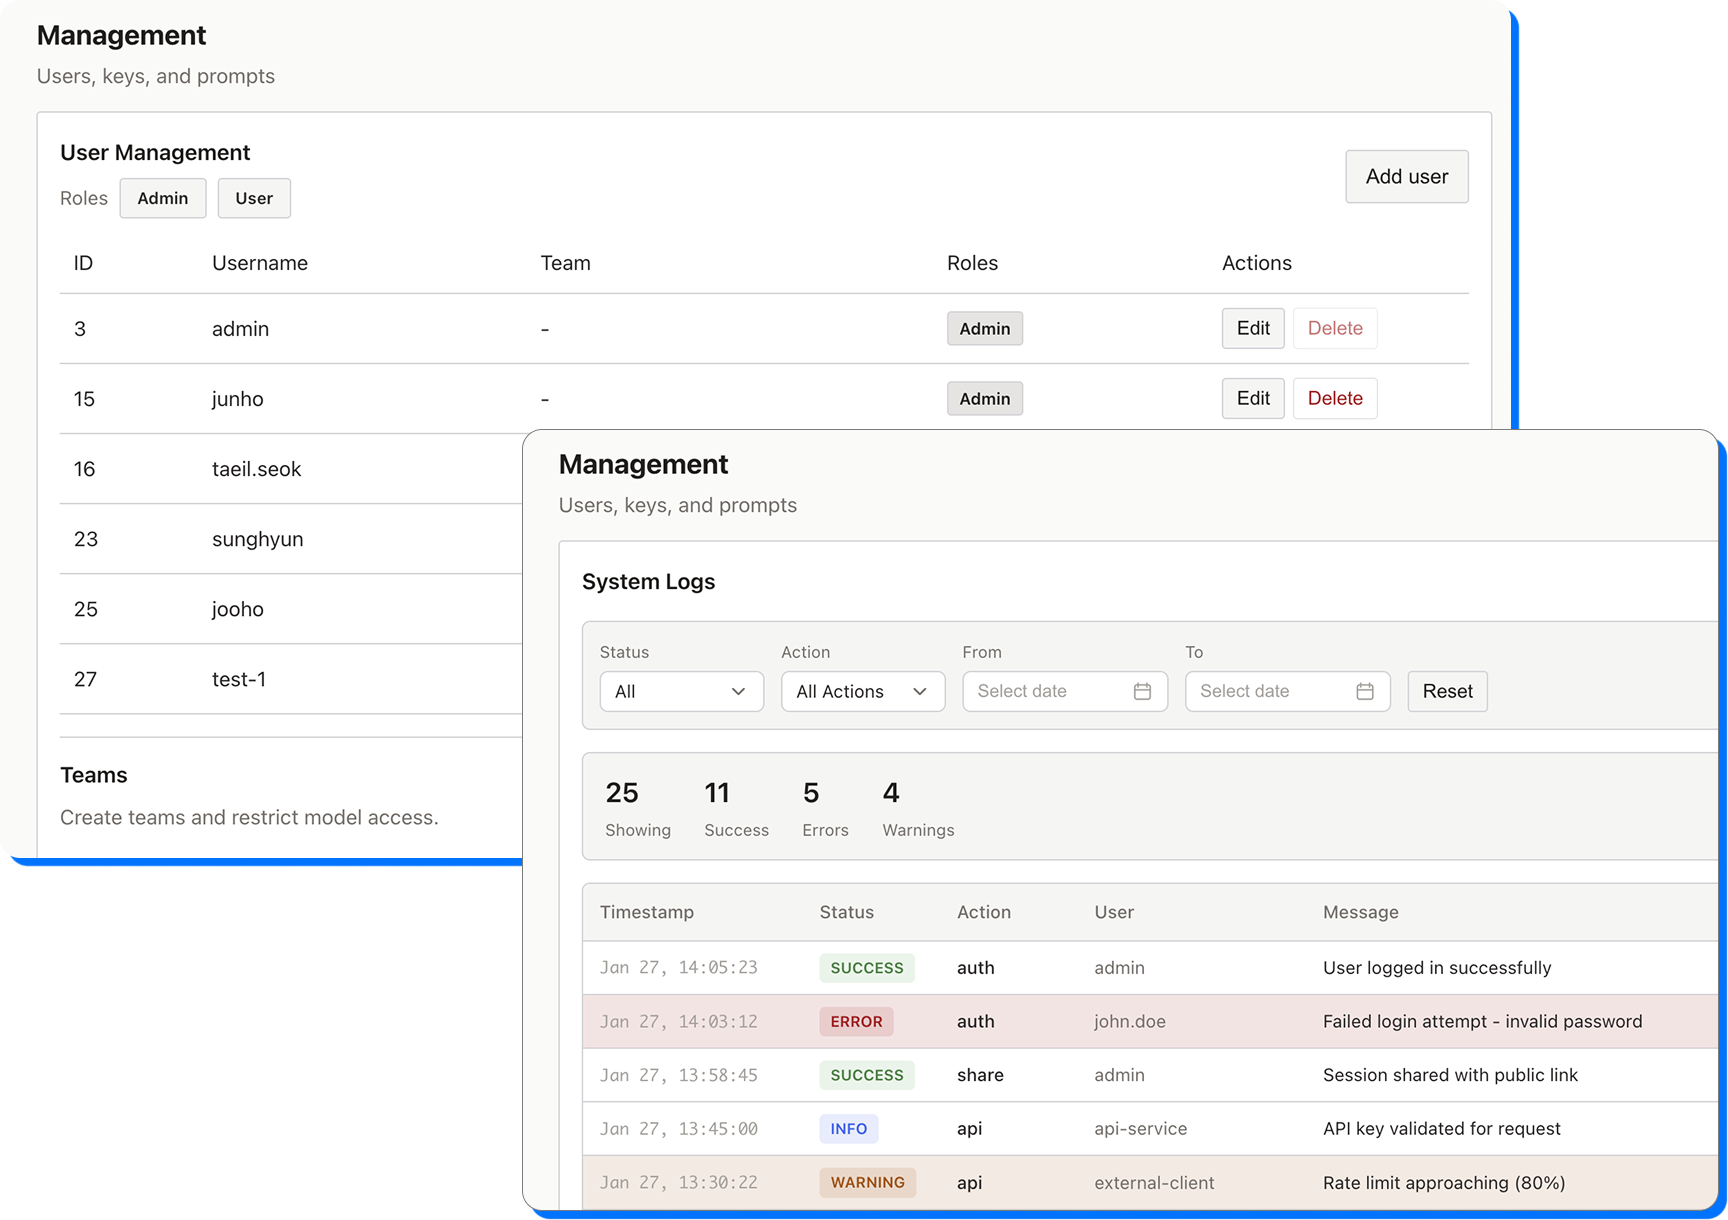Edit the junho user entry

[x=1252, y=398]
